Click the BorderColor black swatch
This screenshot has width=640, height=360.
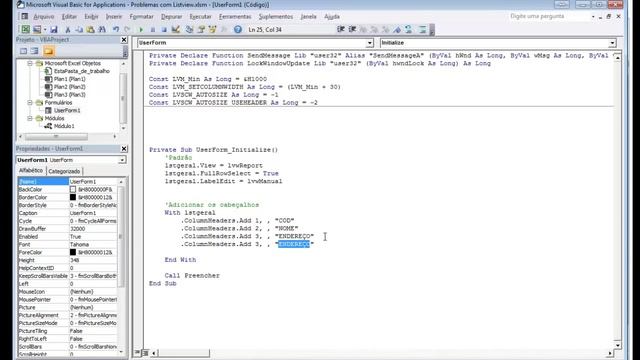click(x=73, y=197)
